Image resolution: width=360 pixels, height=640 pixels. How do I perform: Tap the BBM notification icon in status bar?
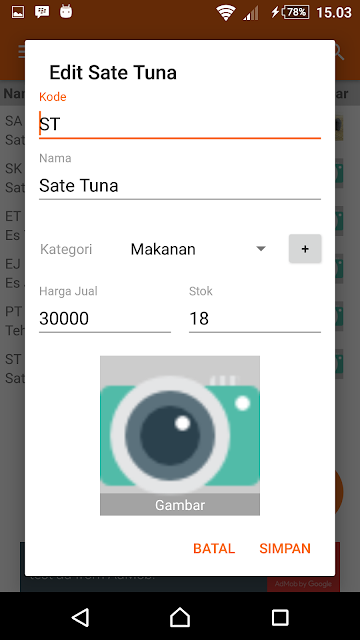(42, 12)
